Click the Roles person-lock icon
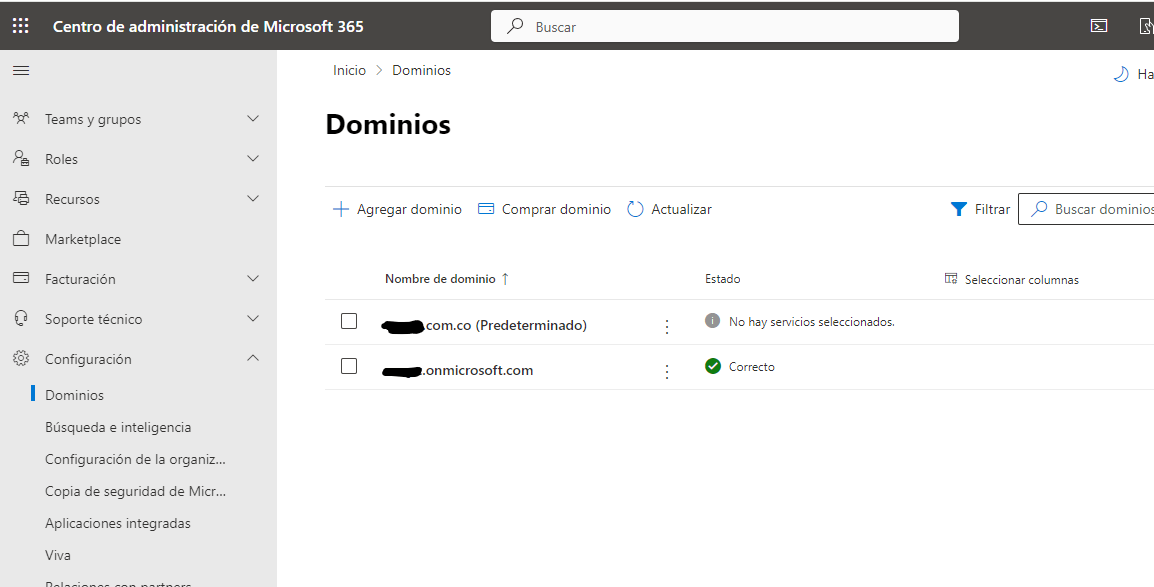The image size is (1154, 587). click(21, 158)
